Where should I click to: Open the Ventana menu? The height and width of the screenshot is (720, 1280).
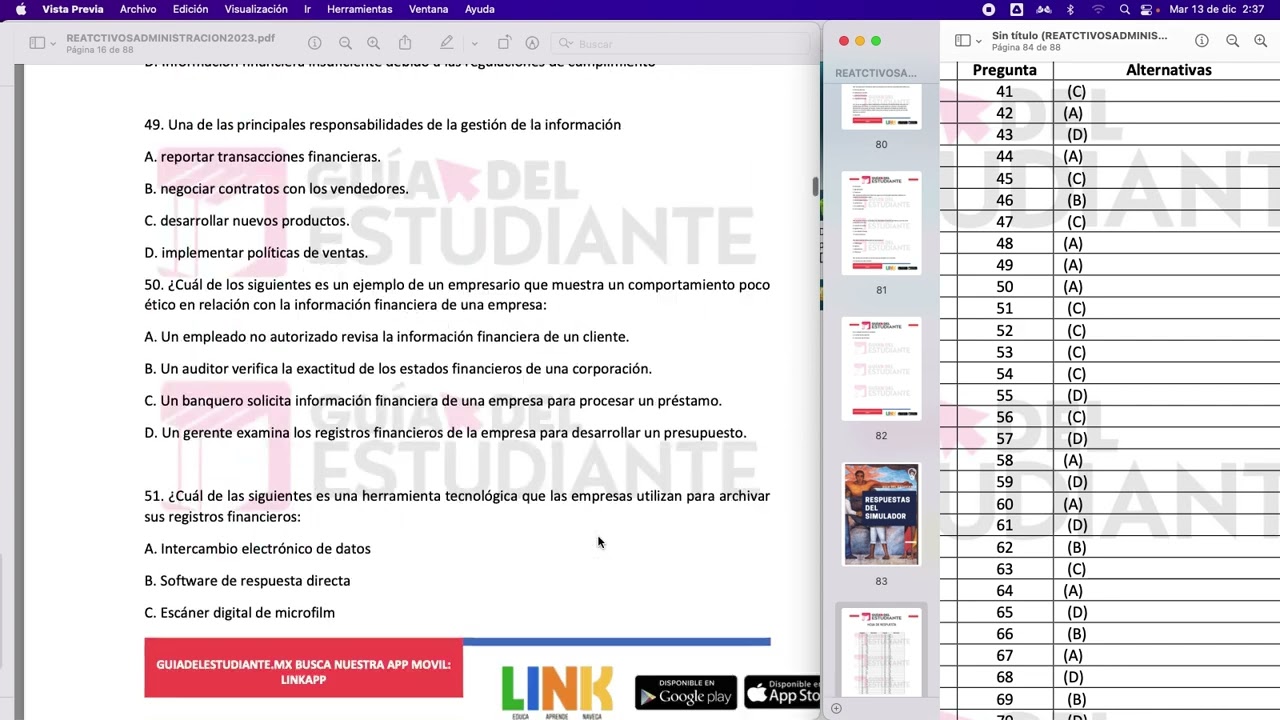(428, 9)
